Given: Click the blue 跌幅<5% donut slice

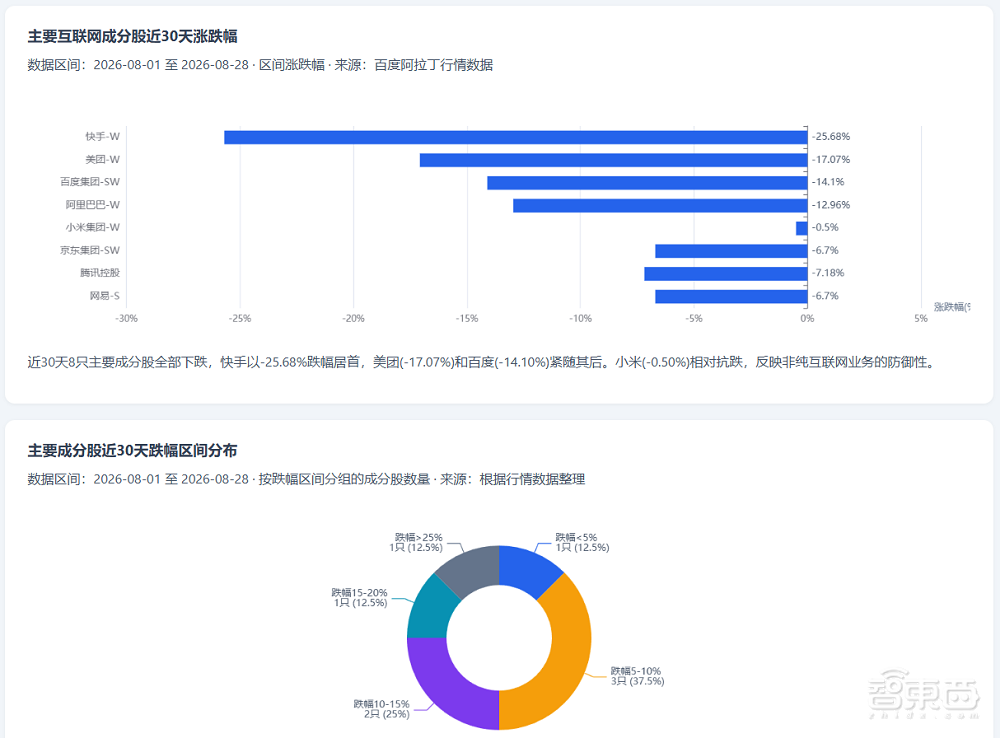Looking at the screenshot, I should (x=526, y=569).
